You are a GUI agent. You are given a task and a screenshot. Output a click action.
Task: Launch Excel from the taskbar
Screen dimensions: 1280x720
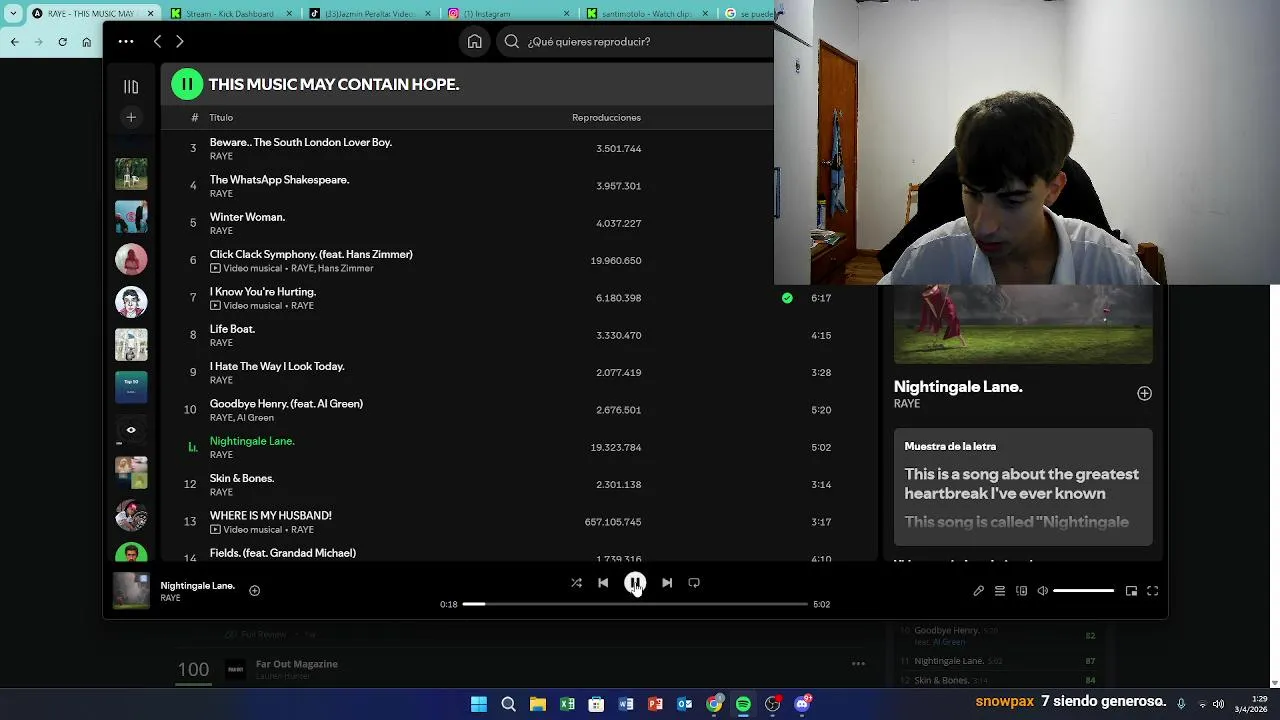point(567,704)
